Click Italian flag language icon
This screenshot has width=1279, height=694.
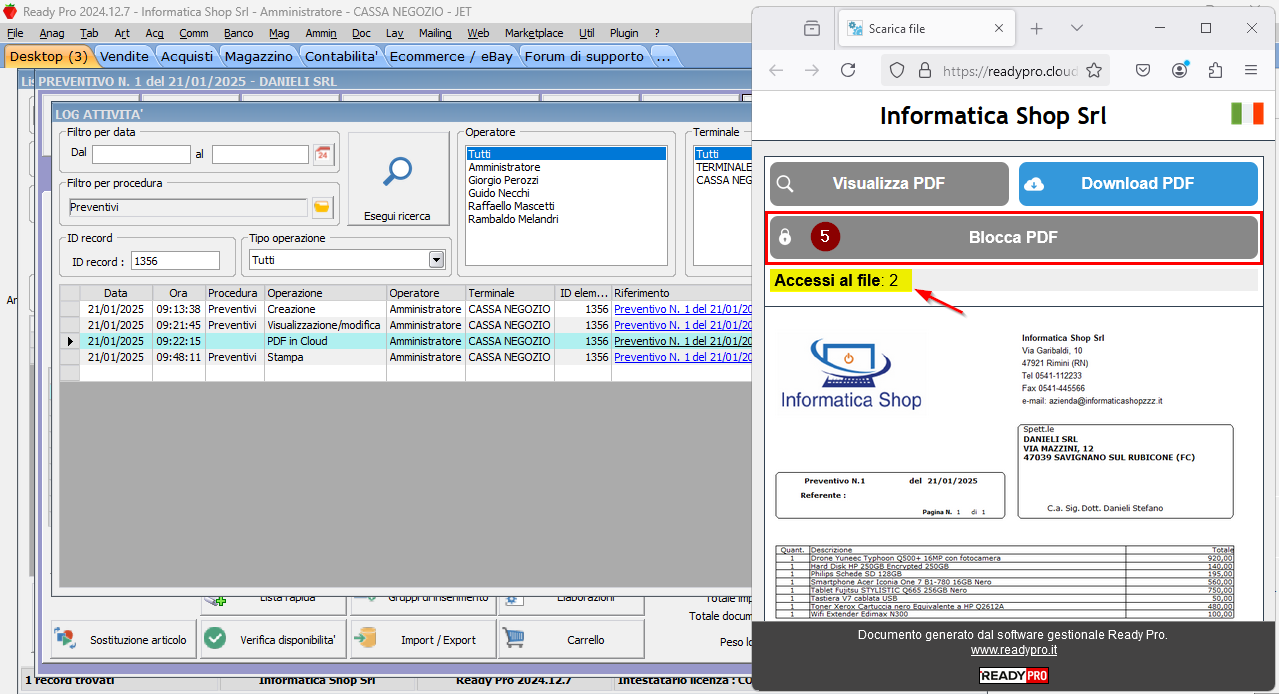tap(1247, 114)
